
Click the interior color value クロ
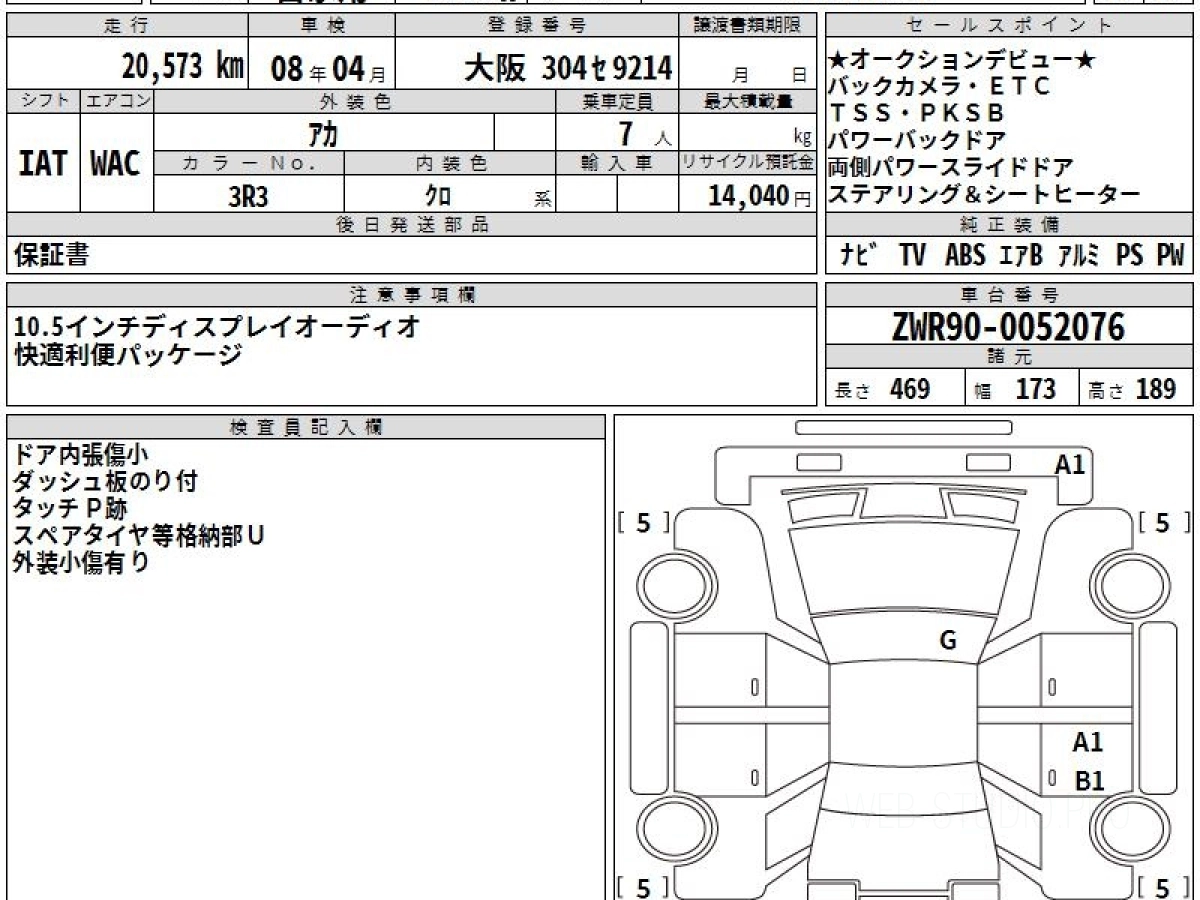(x=438, y=196)
